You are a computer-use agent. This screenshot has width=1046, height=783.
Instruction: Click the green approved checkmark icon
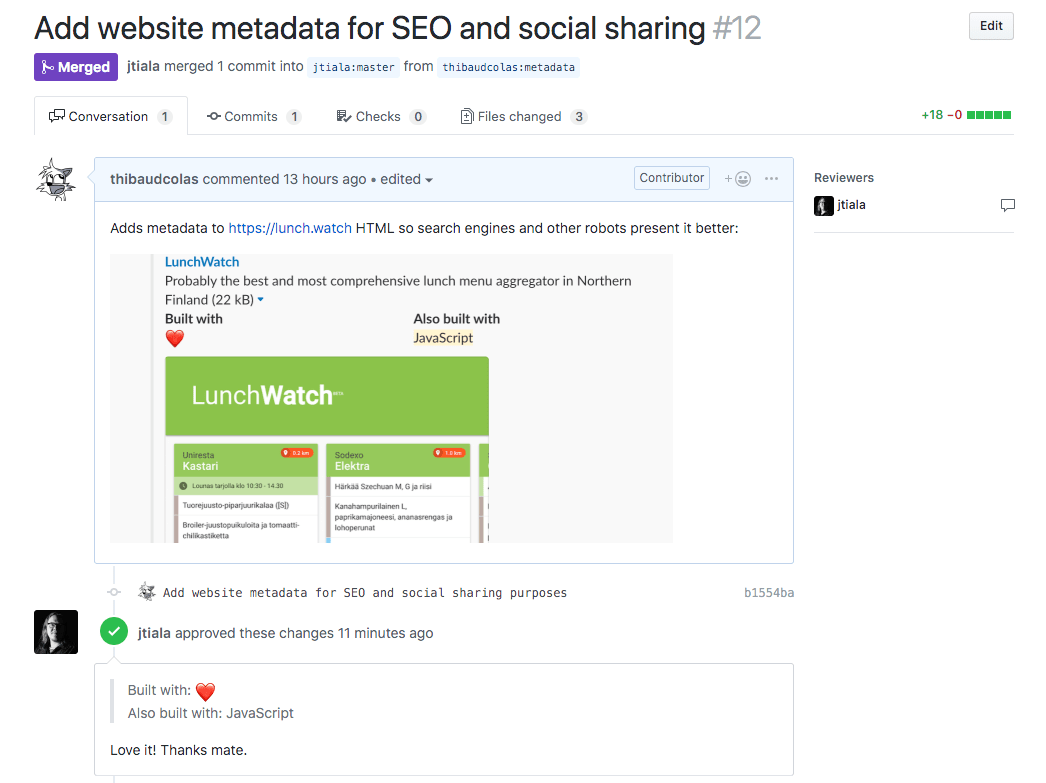[x=114, y=632]
